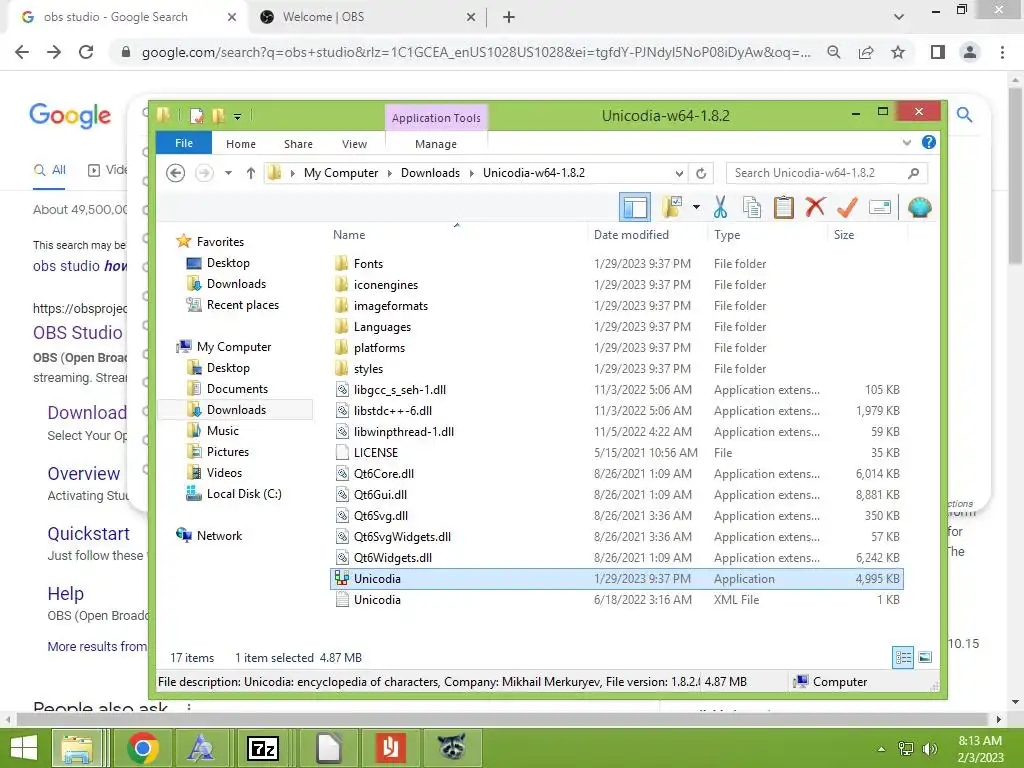The image size is (1024, 768).
Task: Open the Help question mark icon
Action: (x=929, y=142)
